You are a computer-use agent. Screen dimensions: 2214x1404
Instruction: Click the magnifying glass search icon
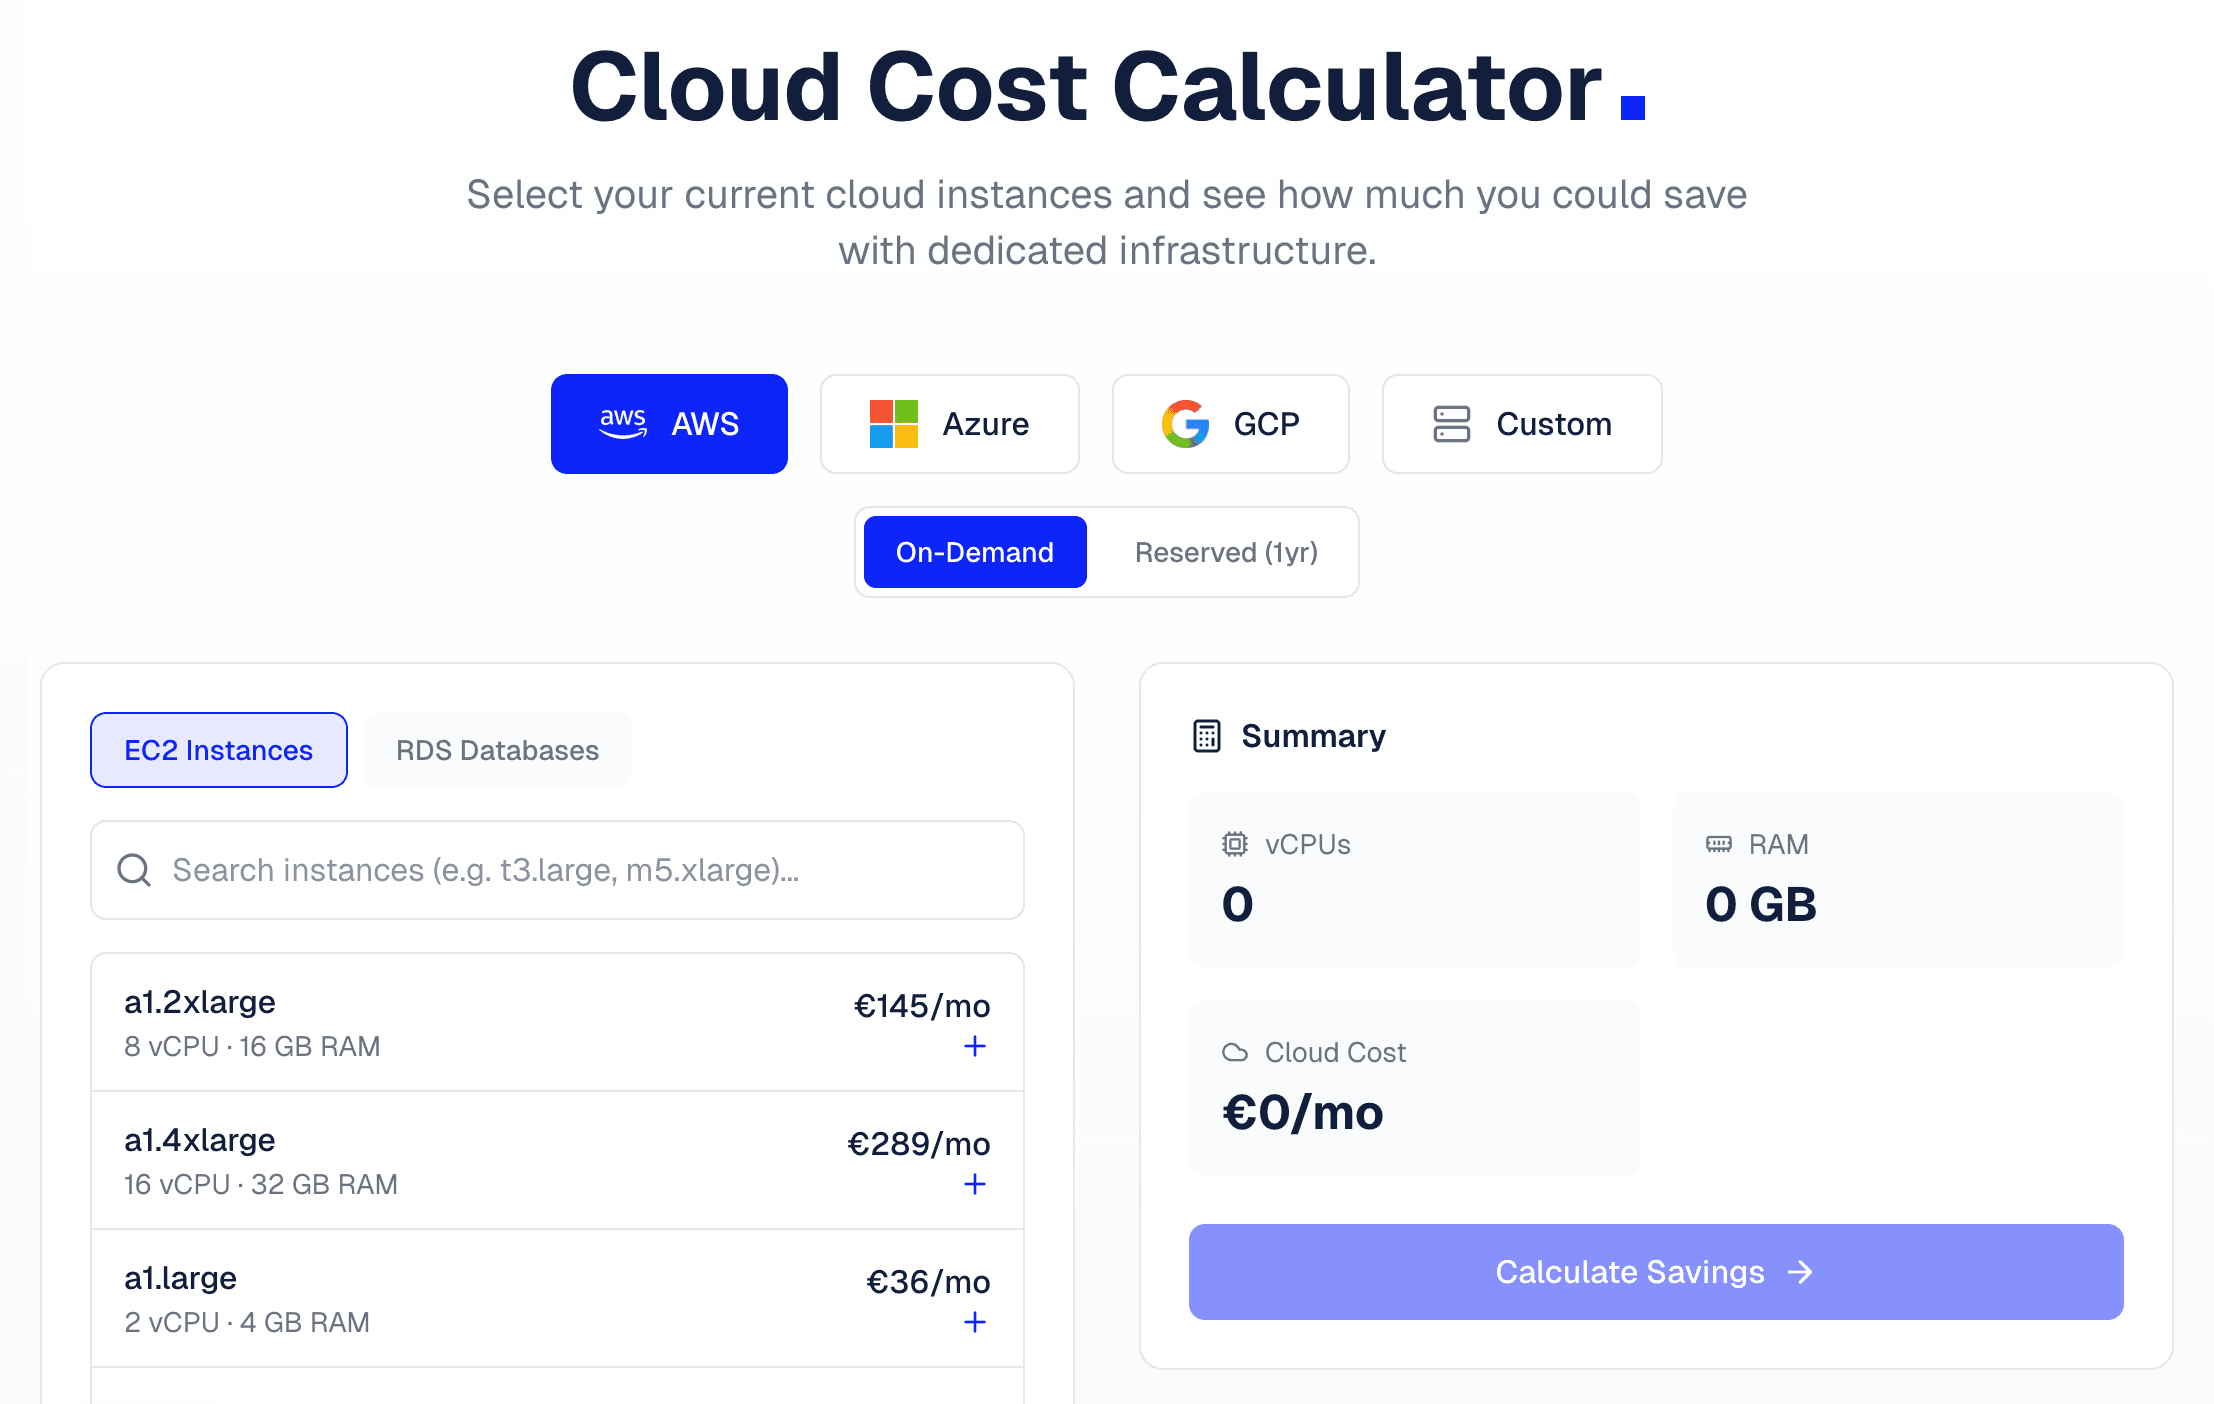134,870
